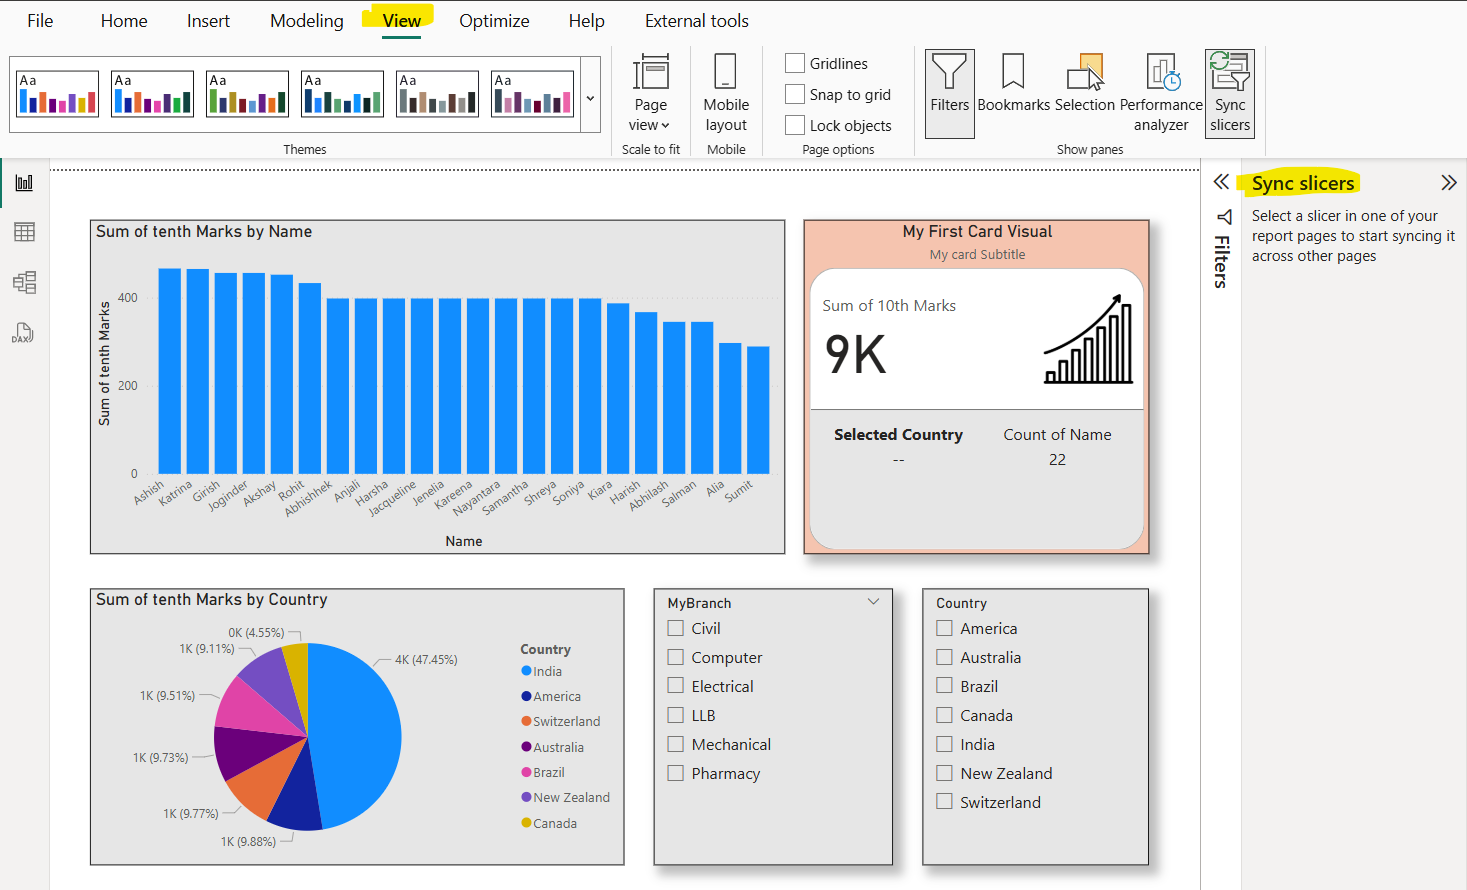Click the Mobile layout button
This screenshot has width=1467, height=890.
pyautogui.click(x=726, y=90)
